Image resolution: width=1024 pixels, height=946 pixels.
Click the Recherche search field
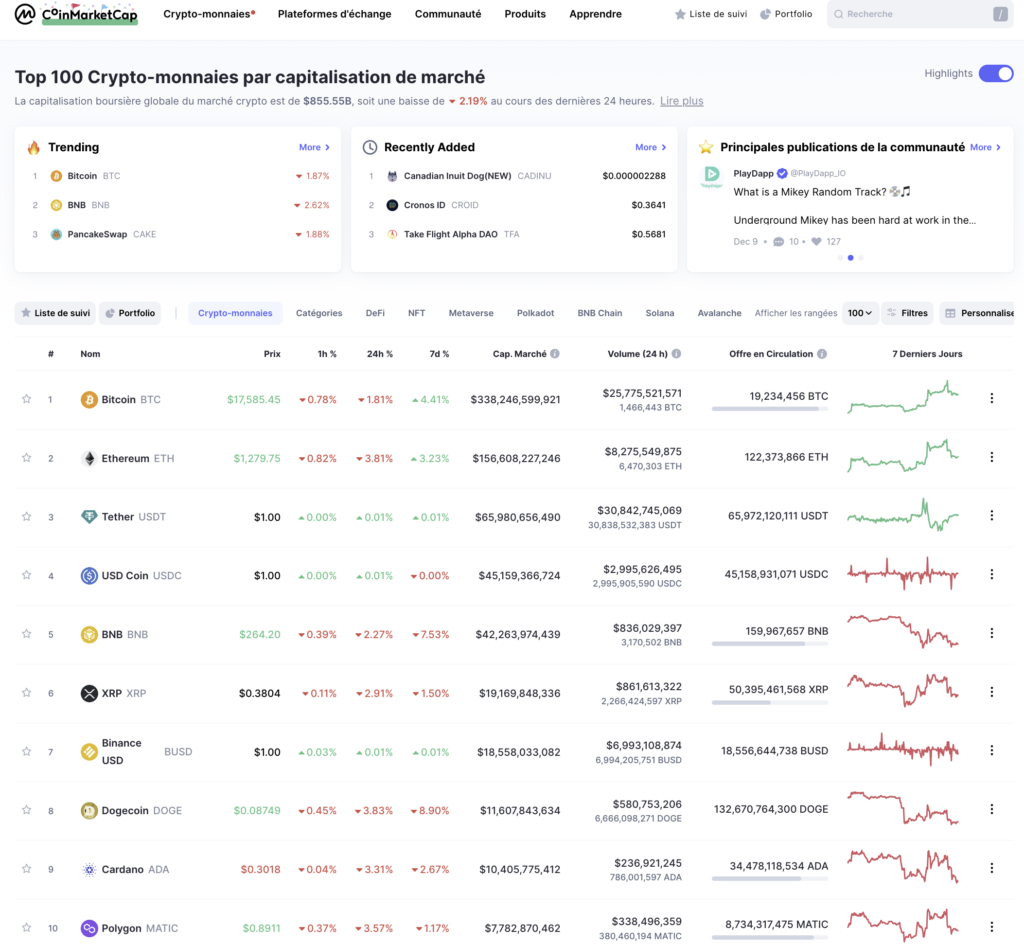(920, 14)
